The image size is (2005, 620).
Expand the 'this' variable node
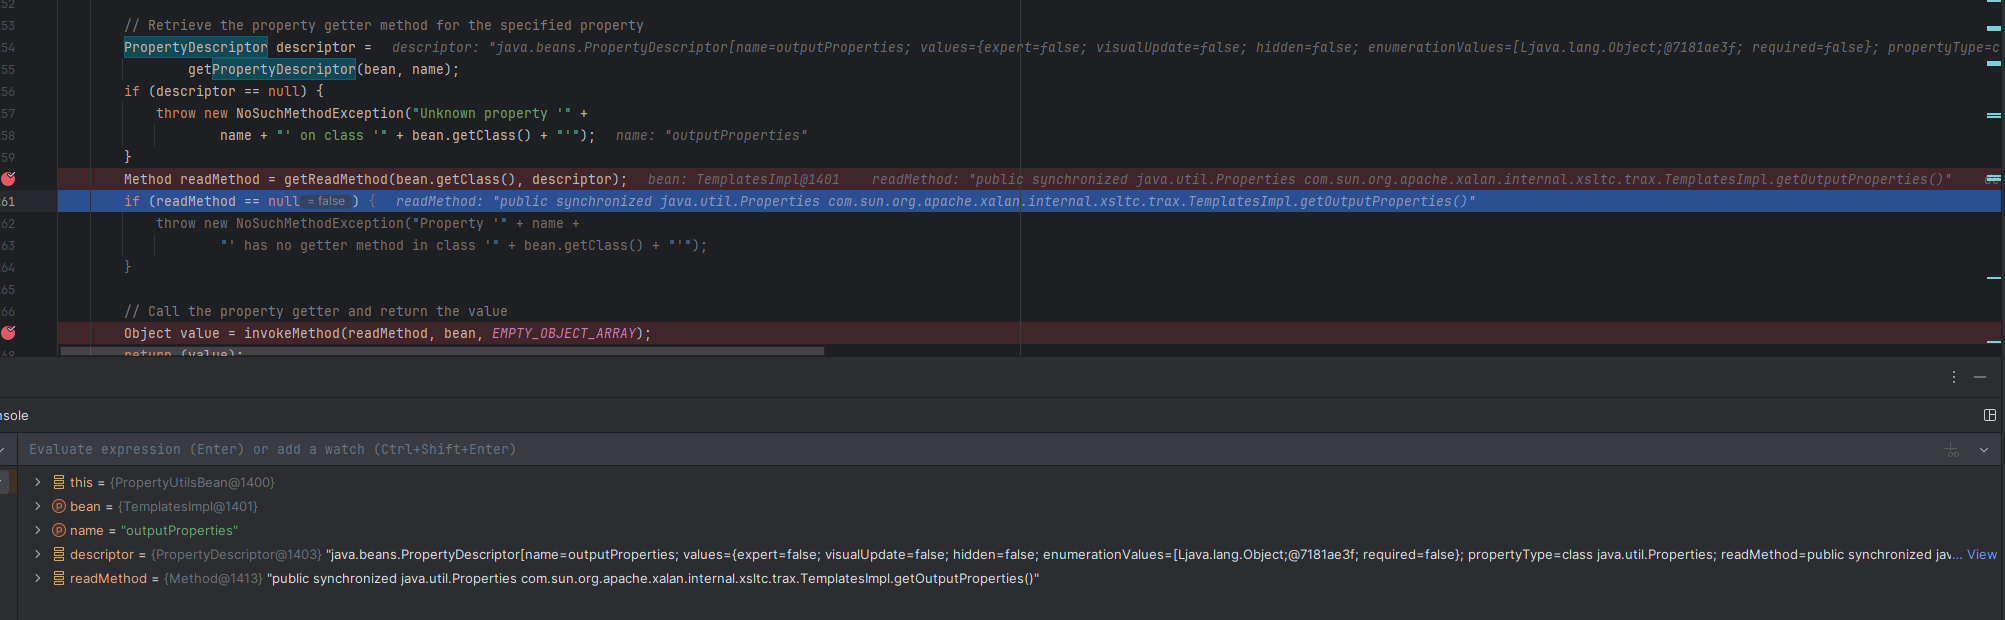38,482
